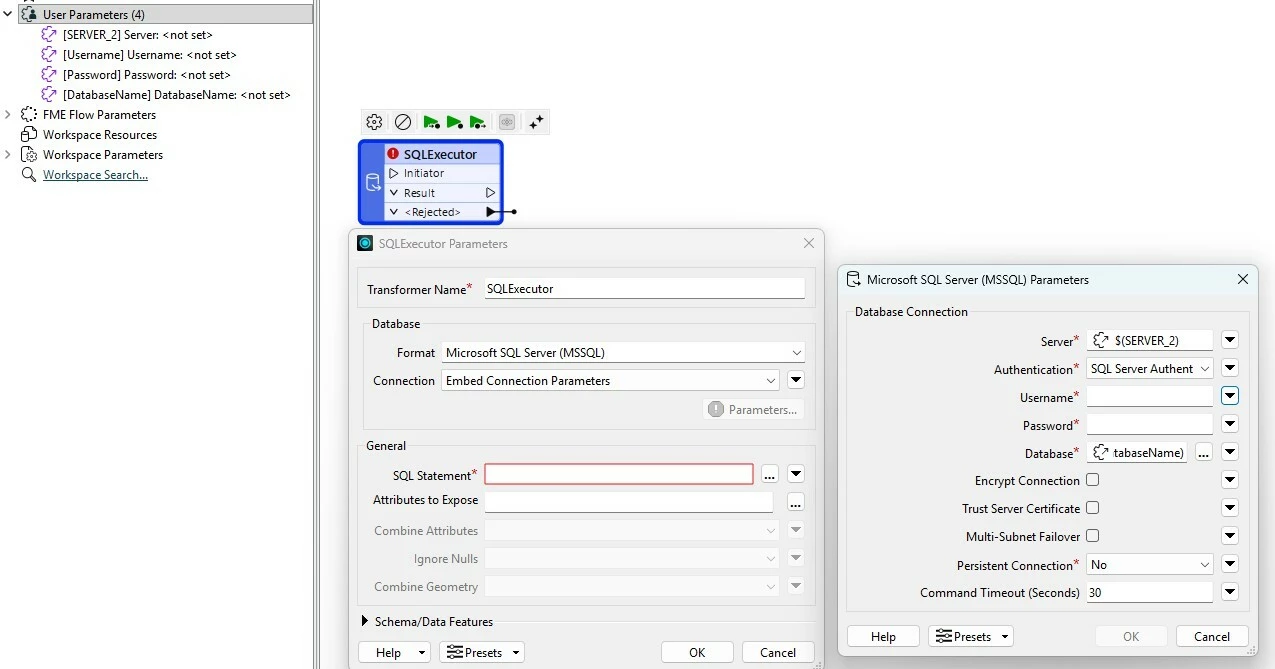Click the Username user parameter icon
This screenshot has width=1275, height=669.
(49, 54)
